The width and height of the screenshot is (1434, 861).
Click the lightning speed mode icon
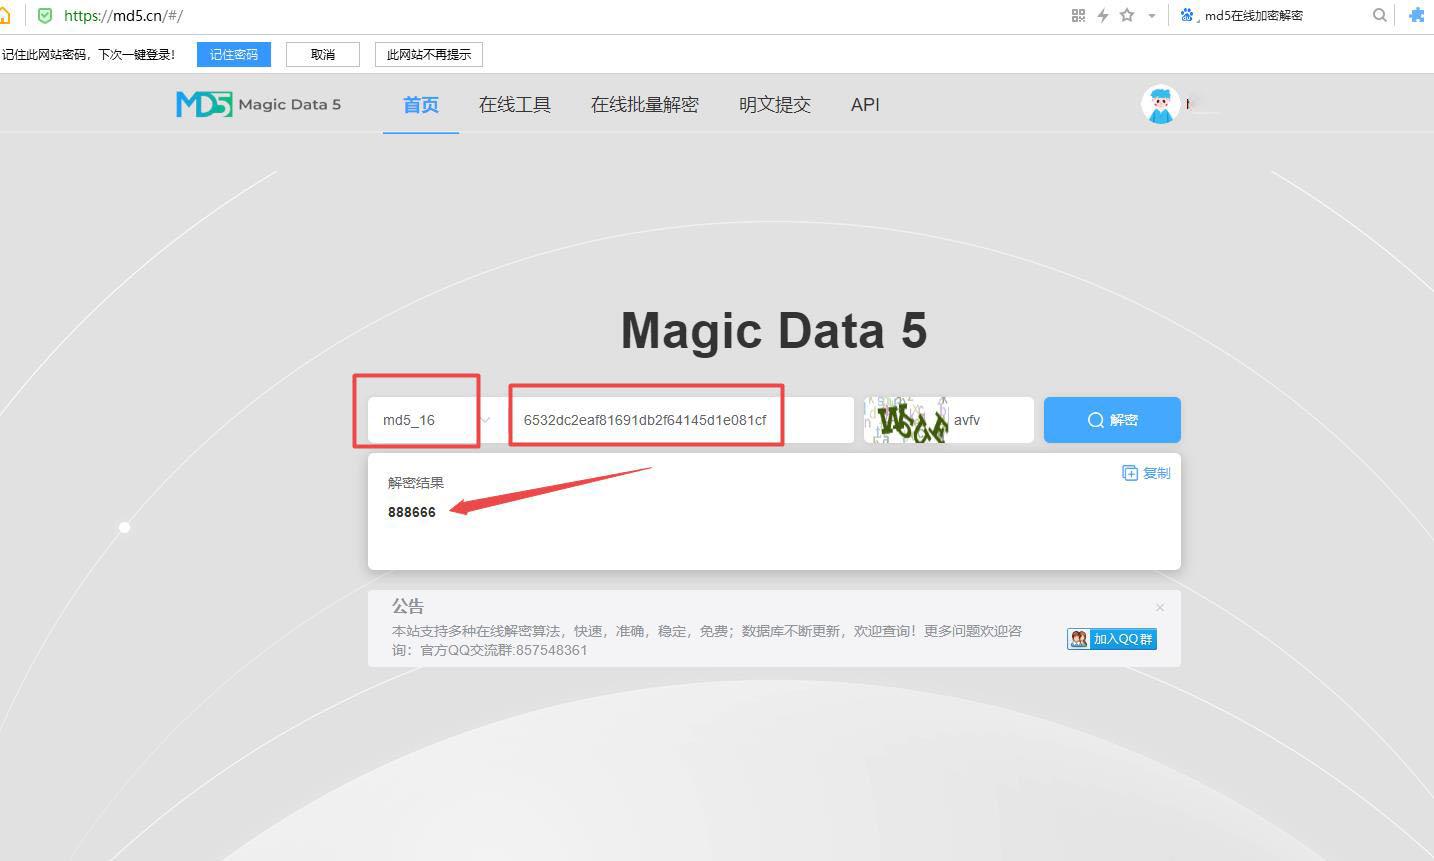point(1103,15)
